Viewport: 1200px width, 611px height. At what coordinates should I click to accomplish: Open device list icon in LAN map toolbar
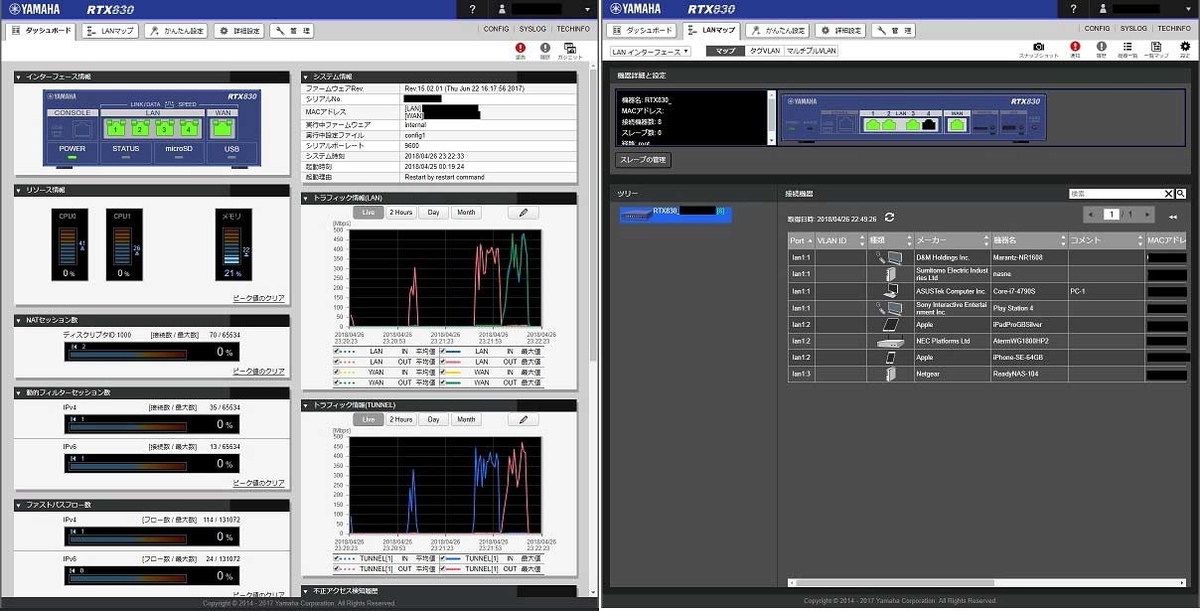(x=1128, y=46)
